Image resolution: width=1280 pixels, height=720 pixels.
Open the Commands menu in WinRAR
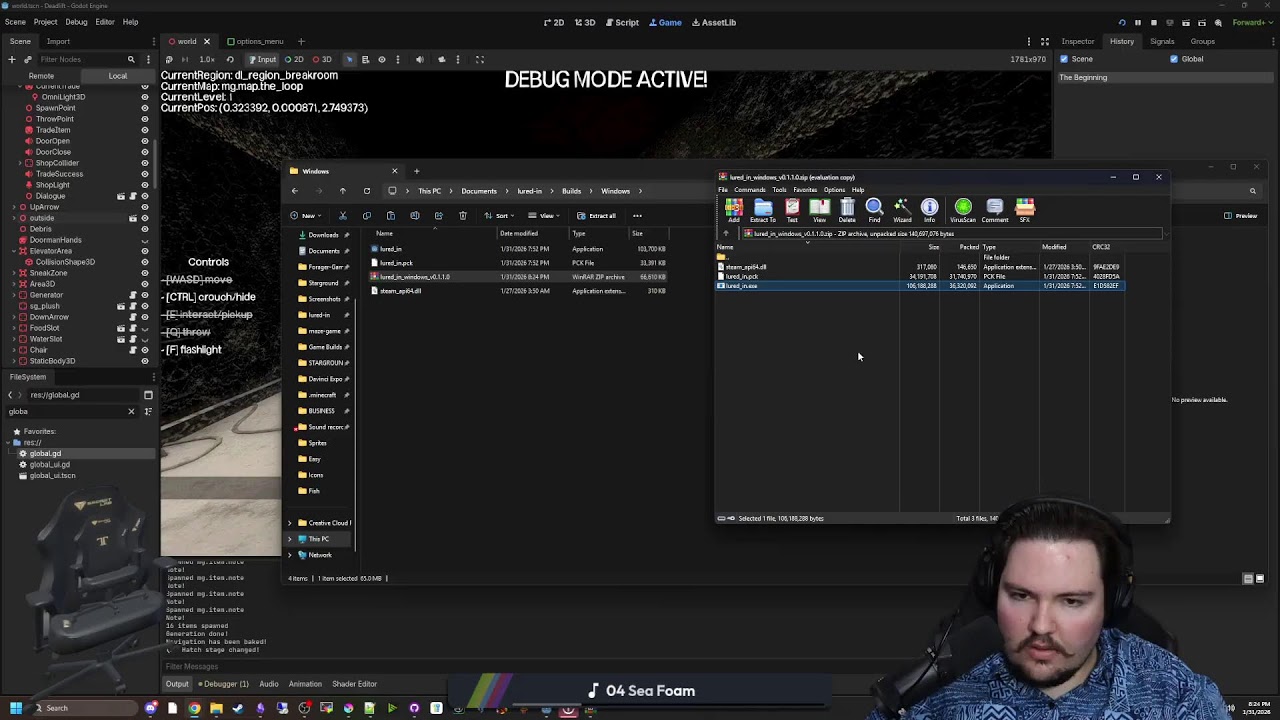tap(749, 190)
